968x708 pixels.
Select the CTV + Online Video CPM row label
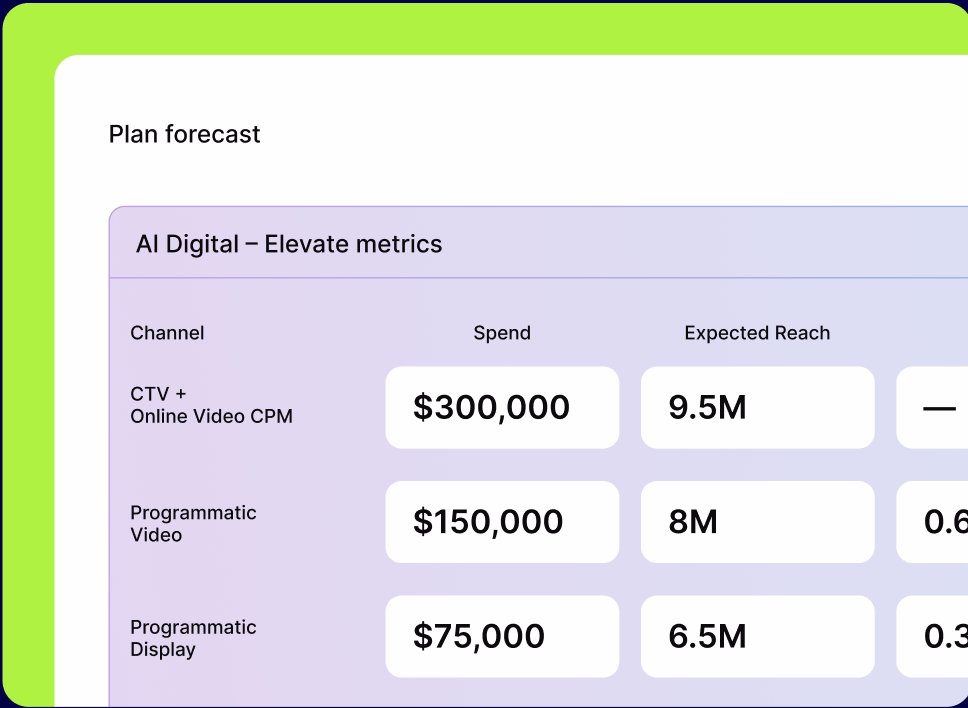(211, 405)
